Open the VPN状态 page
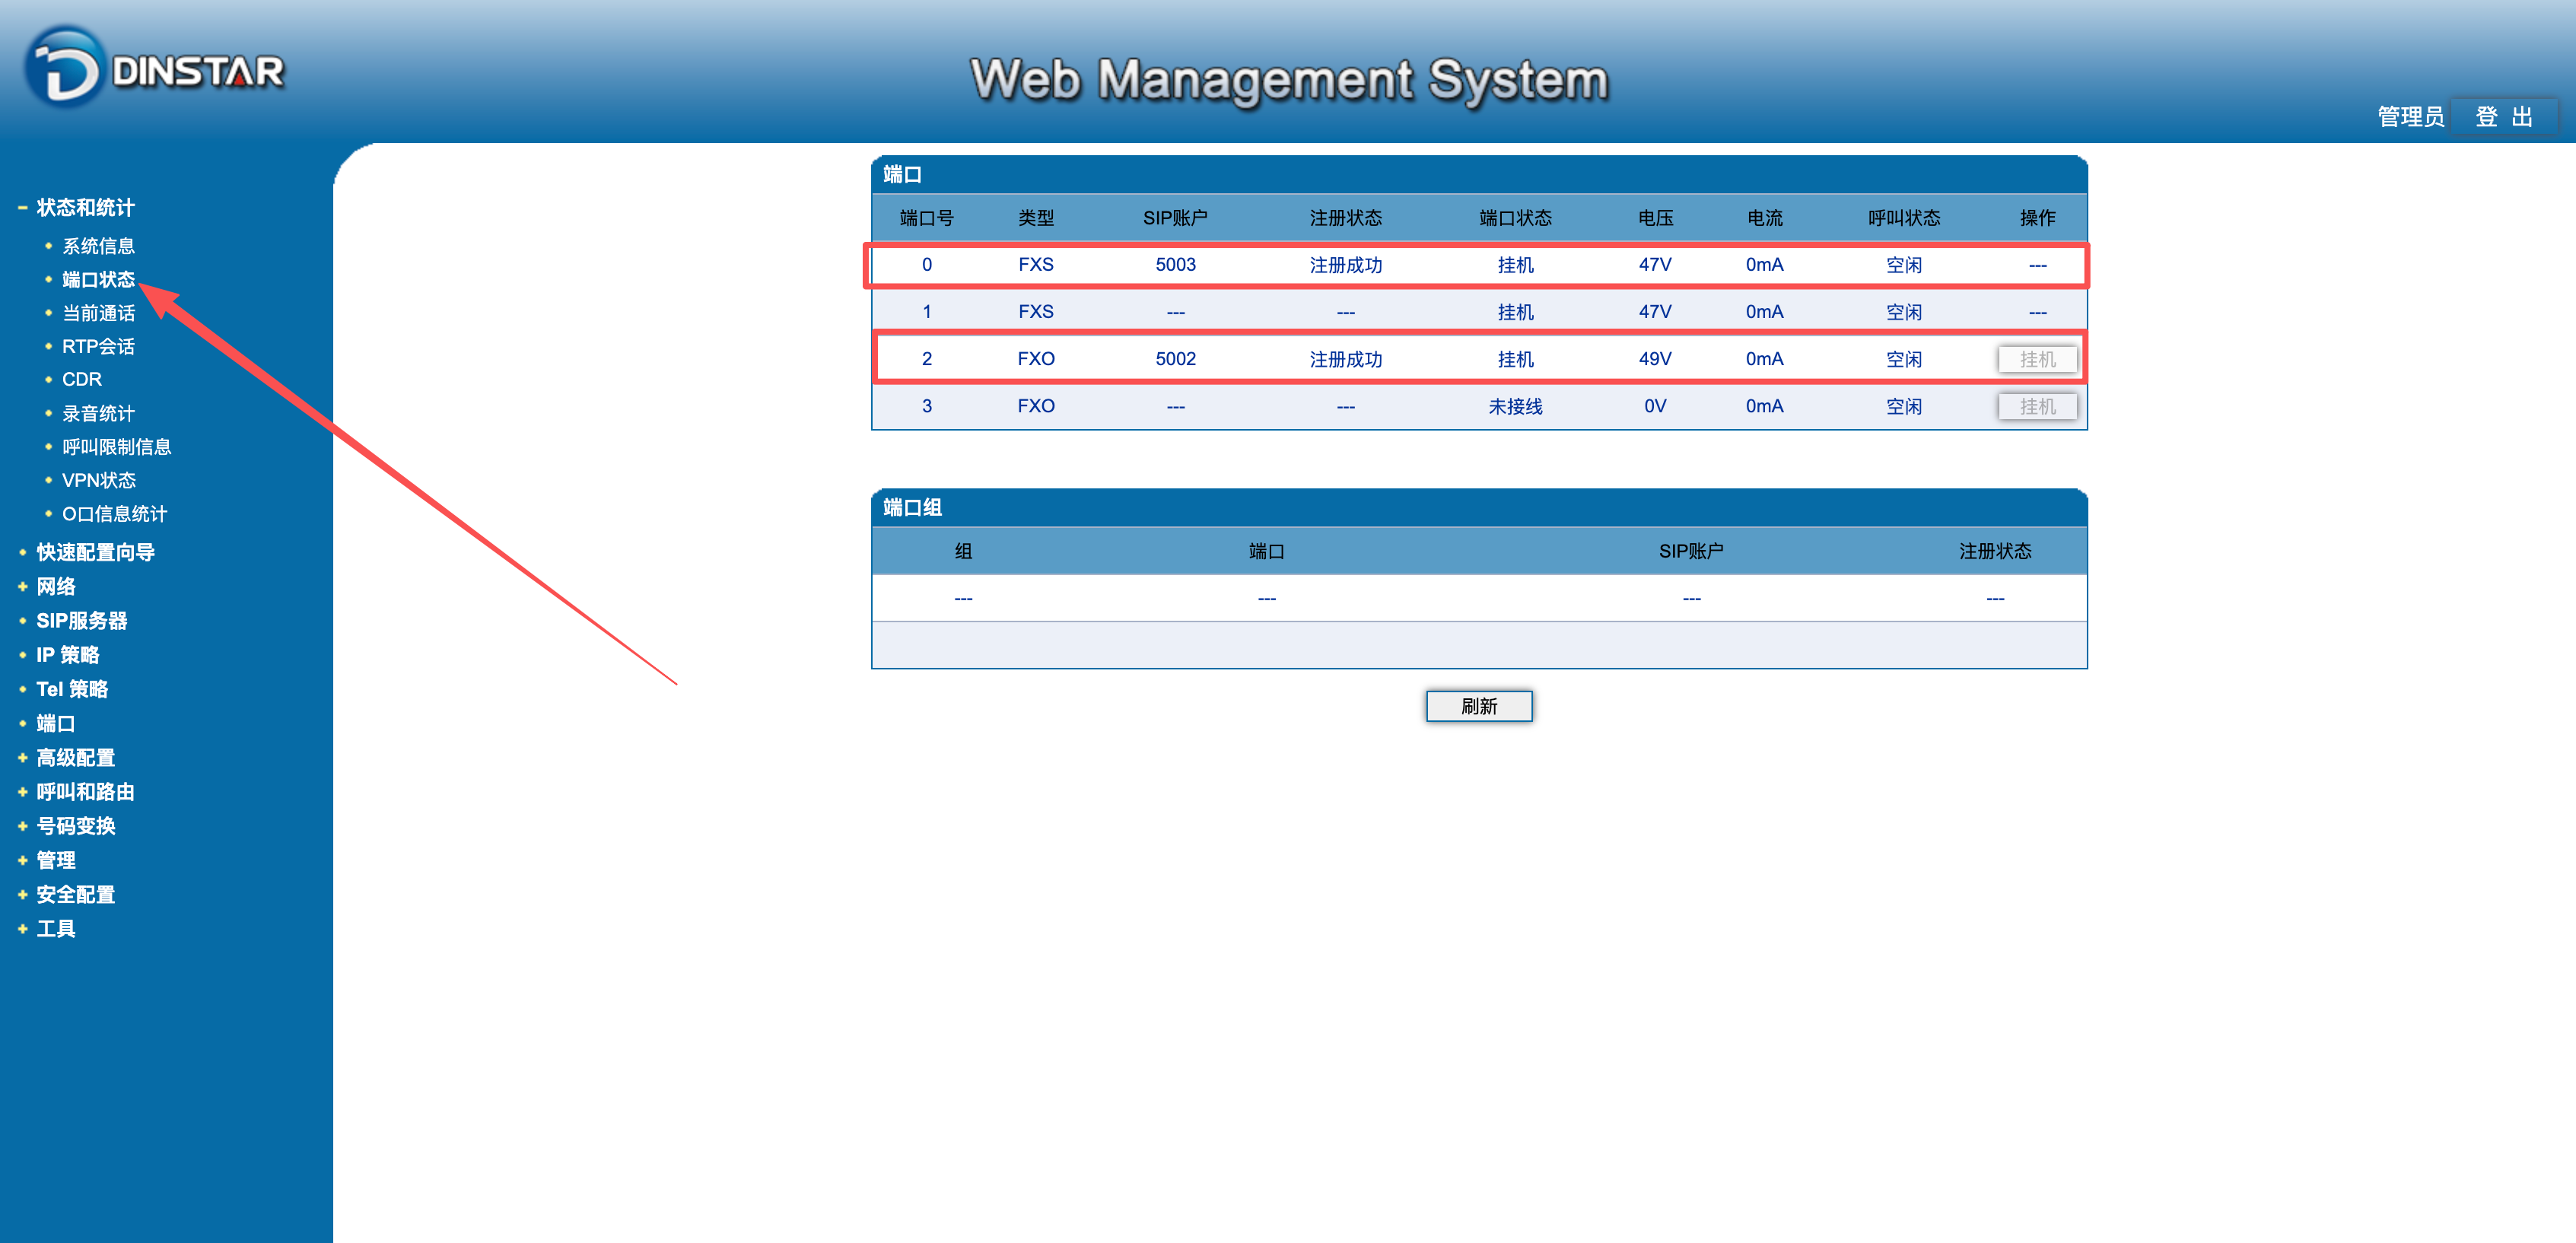Screen dimensions: 2576x1243 [x=99, y=480]
